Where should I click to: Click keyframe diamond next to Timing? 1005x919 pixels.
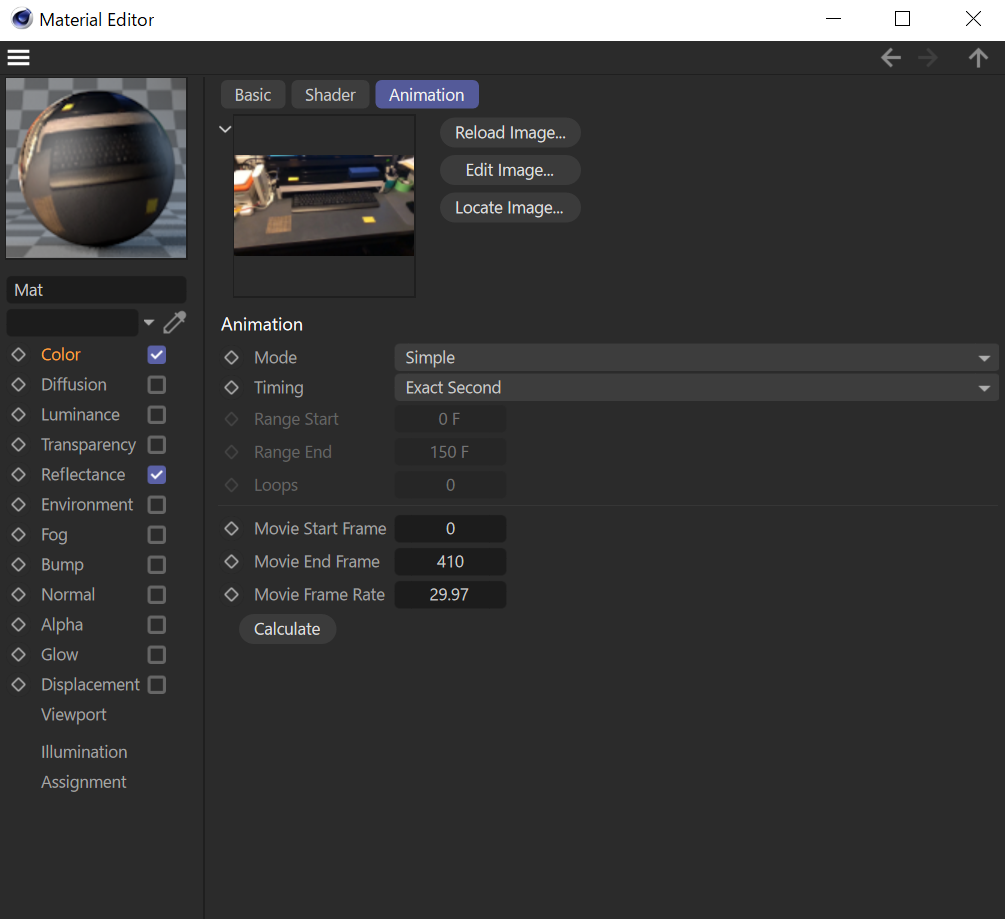pos(232,388)
